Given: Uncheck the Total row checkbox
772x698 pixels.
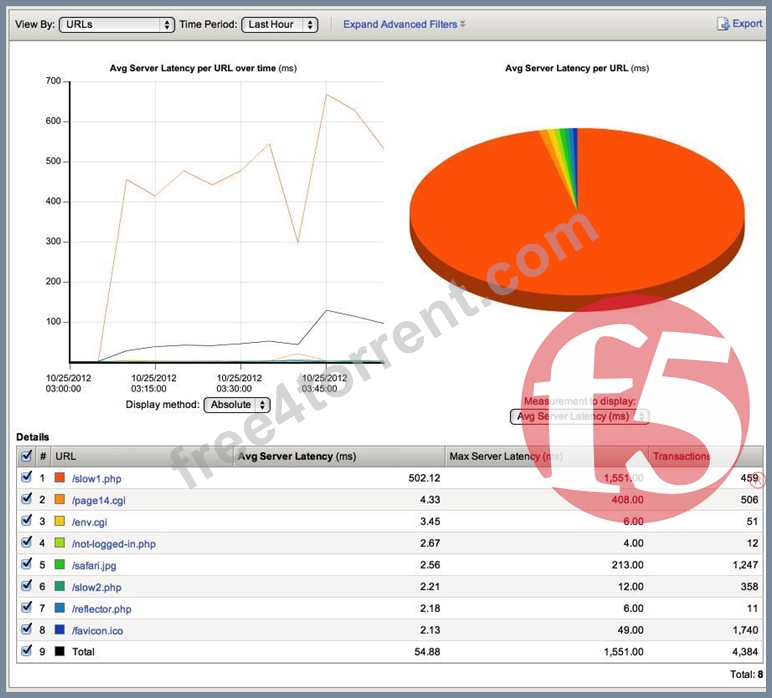Looking at the screenshot, I should pos(27,651).
